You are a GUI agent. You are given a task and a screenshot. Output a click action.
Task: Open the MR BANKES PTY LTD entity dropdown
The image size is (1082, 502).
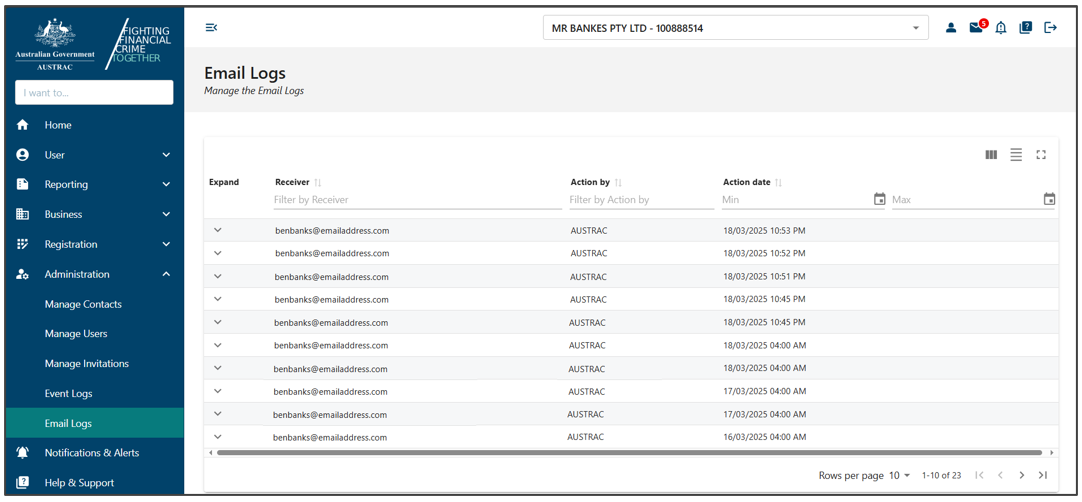(x=735, y=28)
